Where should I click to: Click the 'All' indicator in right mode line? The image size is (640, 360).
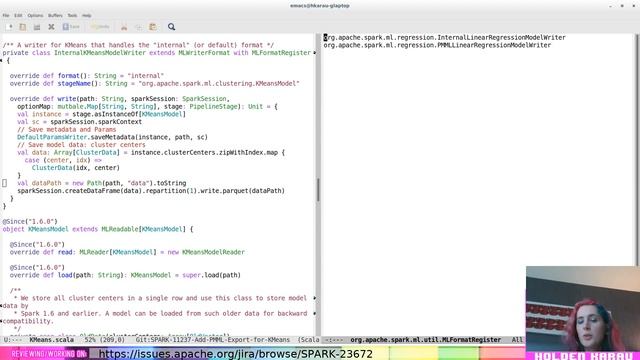point(517,340)
